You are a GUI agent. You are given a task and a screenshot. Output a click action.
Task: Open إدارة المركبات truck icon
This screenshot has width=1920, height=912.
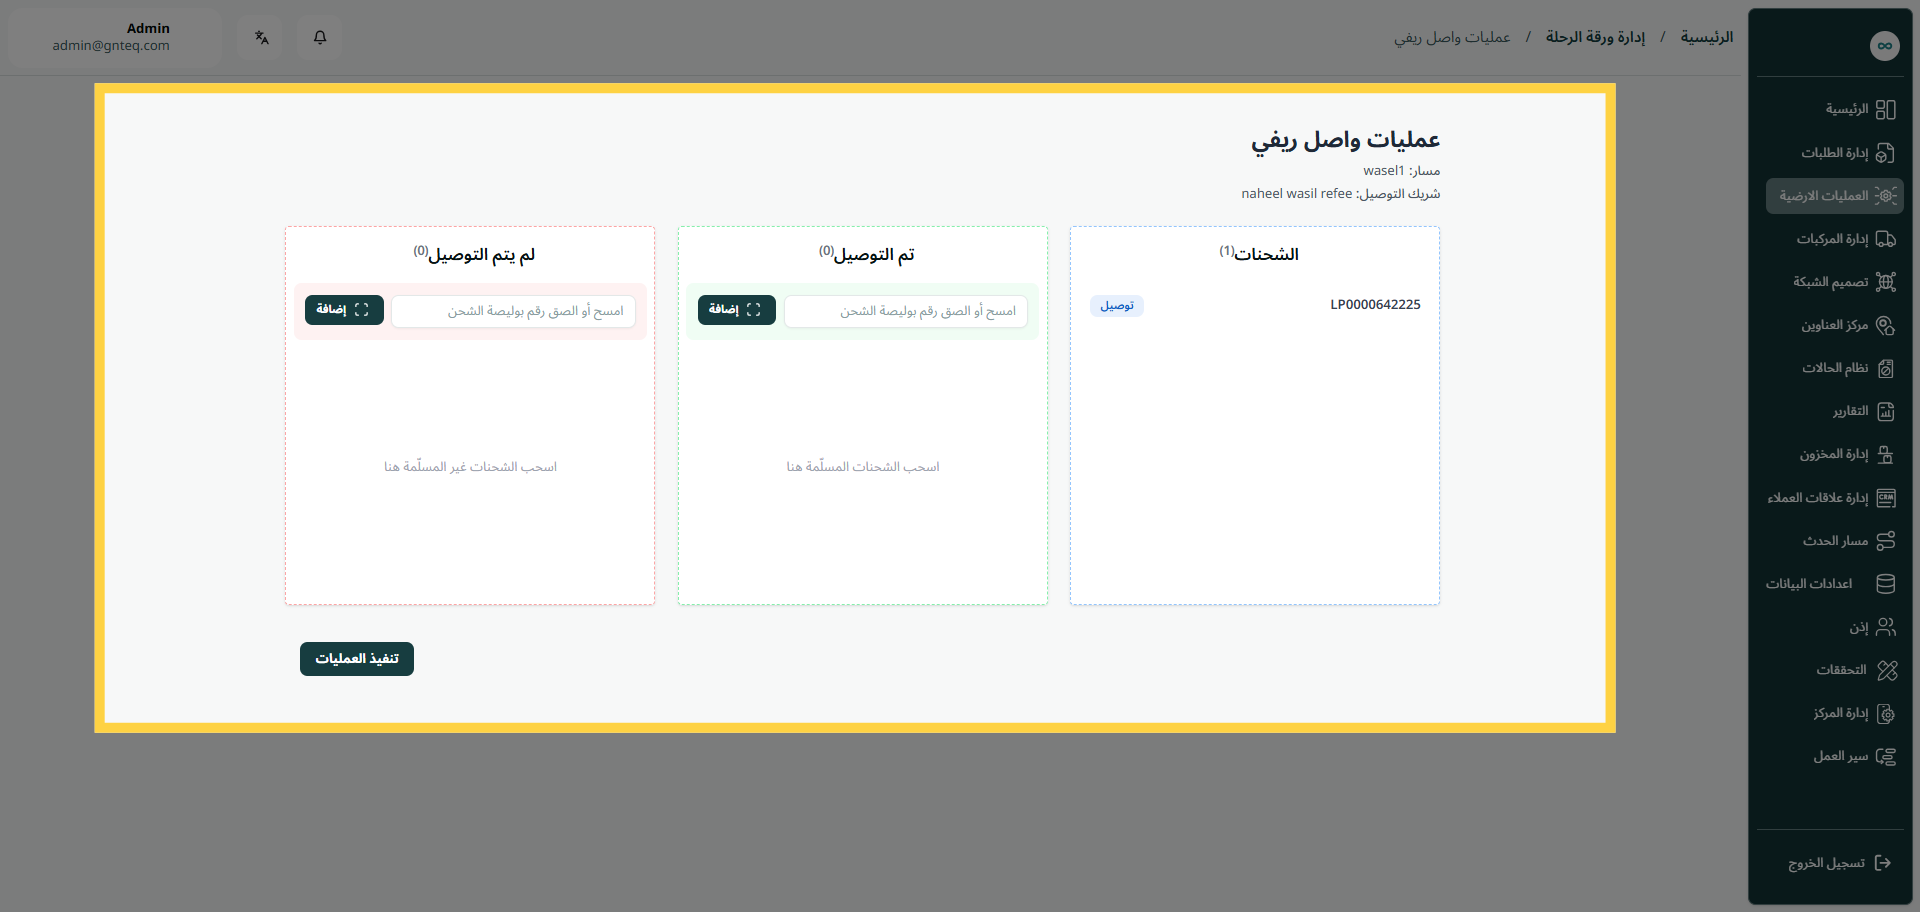coord(1885,239)
